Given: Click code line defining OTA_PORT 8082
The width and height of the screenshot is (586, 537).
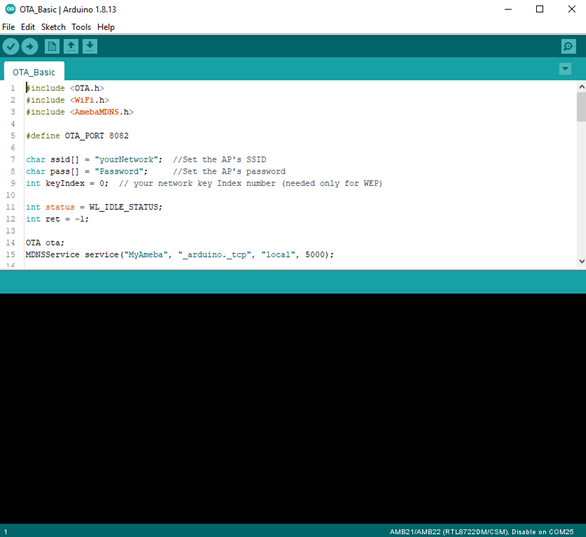Looking at the screenshot, I should pos(77,136).
